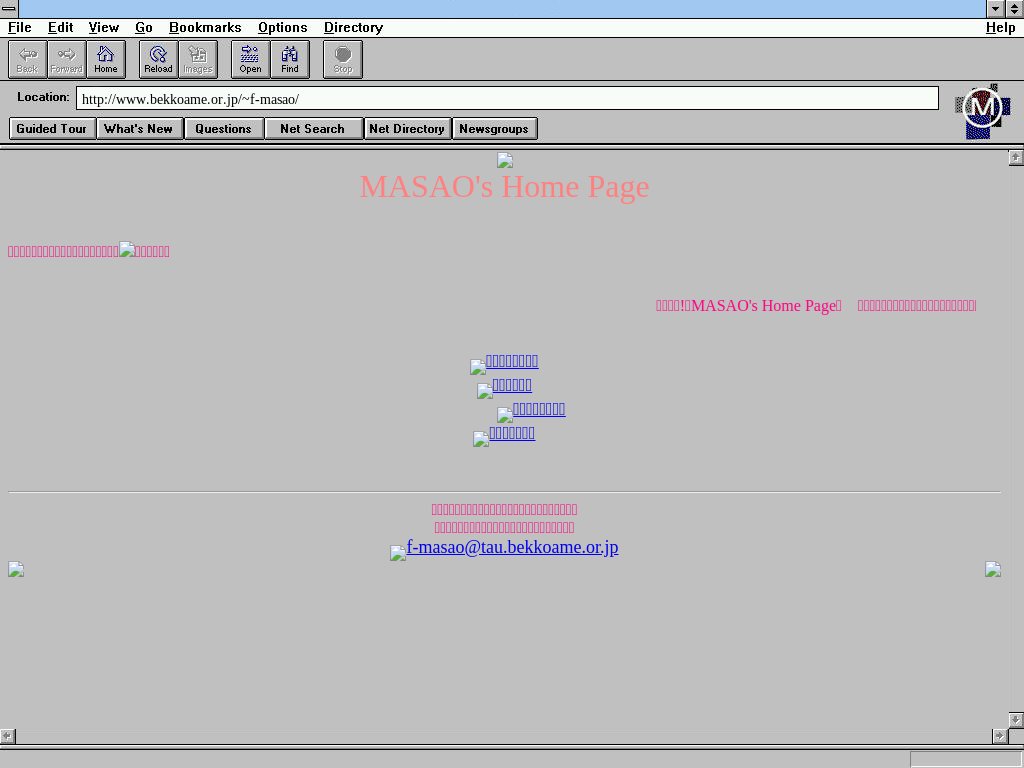Open the Bookmarks menu
This screenshot has height=768, width=1024.
coord(205,27)
